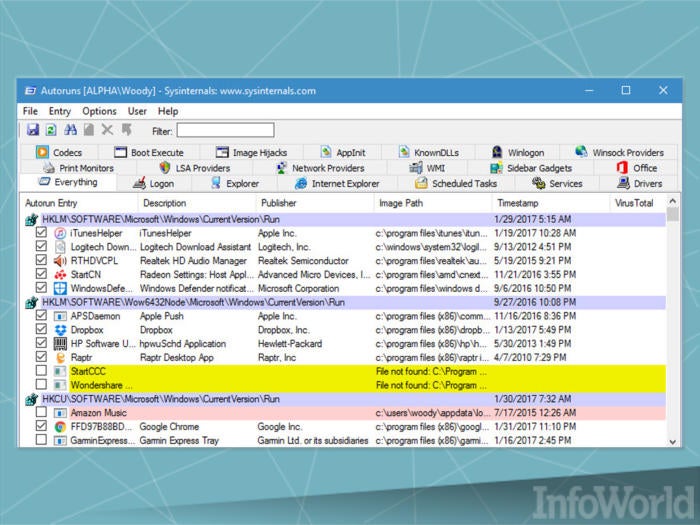The width and height of the screenshot is (700, 525).
Task: Click the WindowsDefender shield icon
Action: pos(60,288)
